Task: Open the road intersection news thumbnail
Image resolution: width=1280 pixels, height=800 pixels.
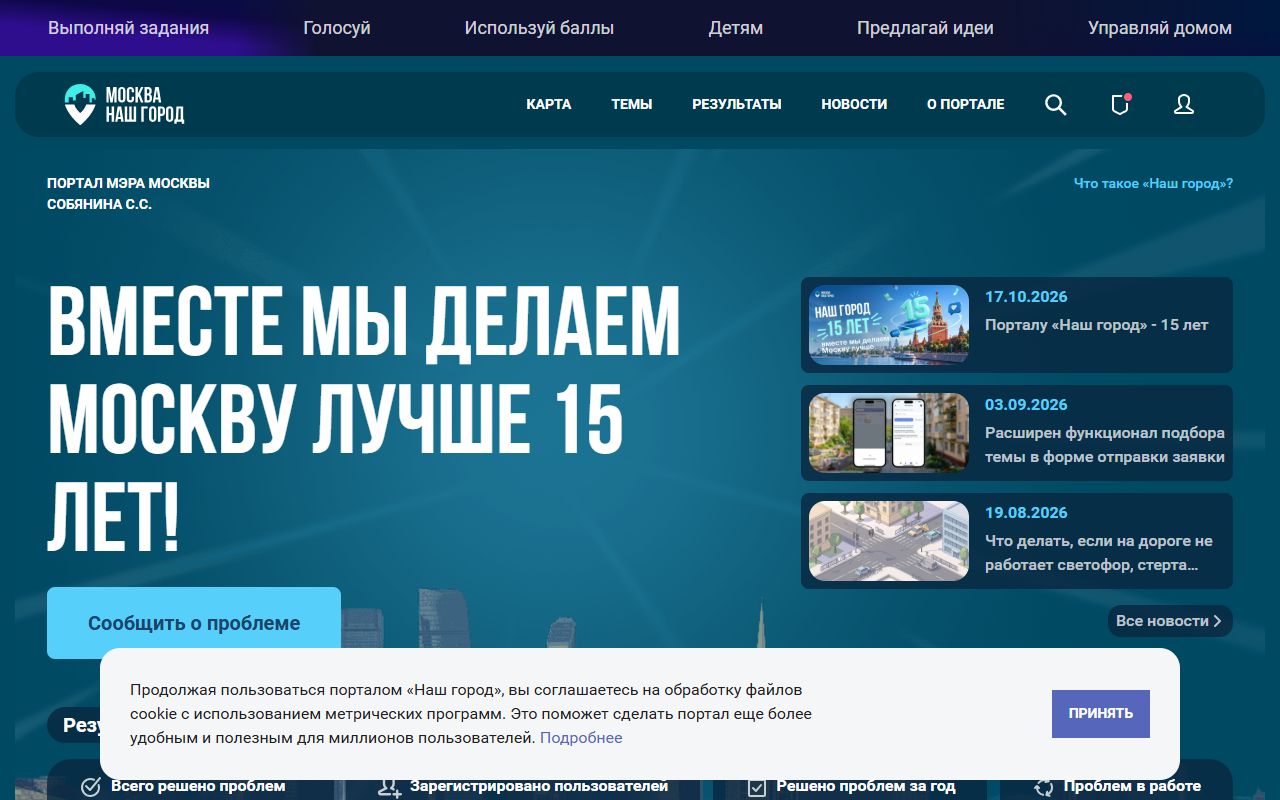Action: pos(889,541)
